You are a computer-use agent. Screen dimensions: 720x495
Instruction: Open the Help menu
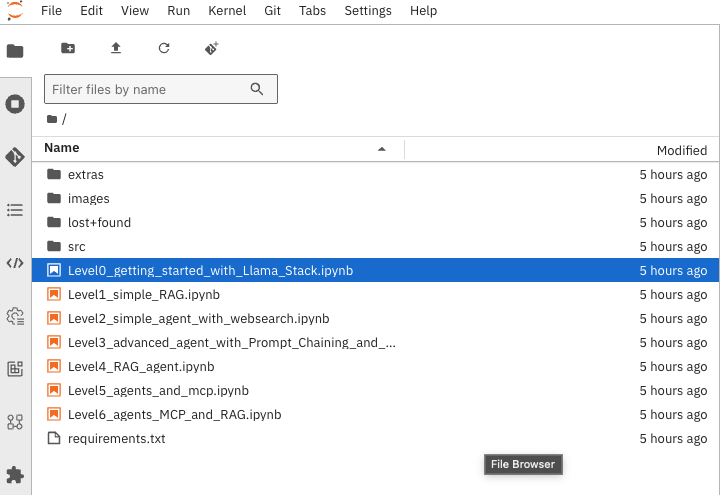click(x=423, y=11)
